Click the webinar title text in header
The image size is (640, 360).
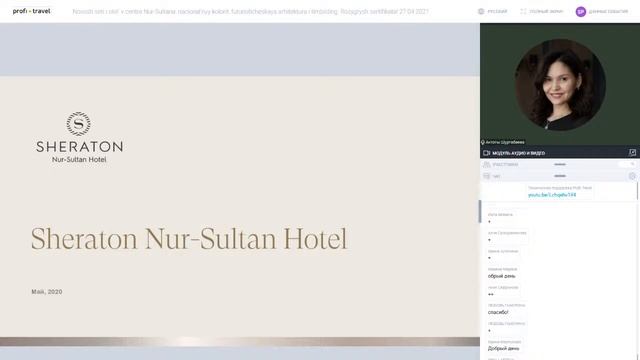pos(250,11)
